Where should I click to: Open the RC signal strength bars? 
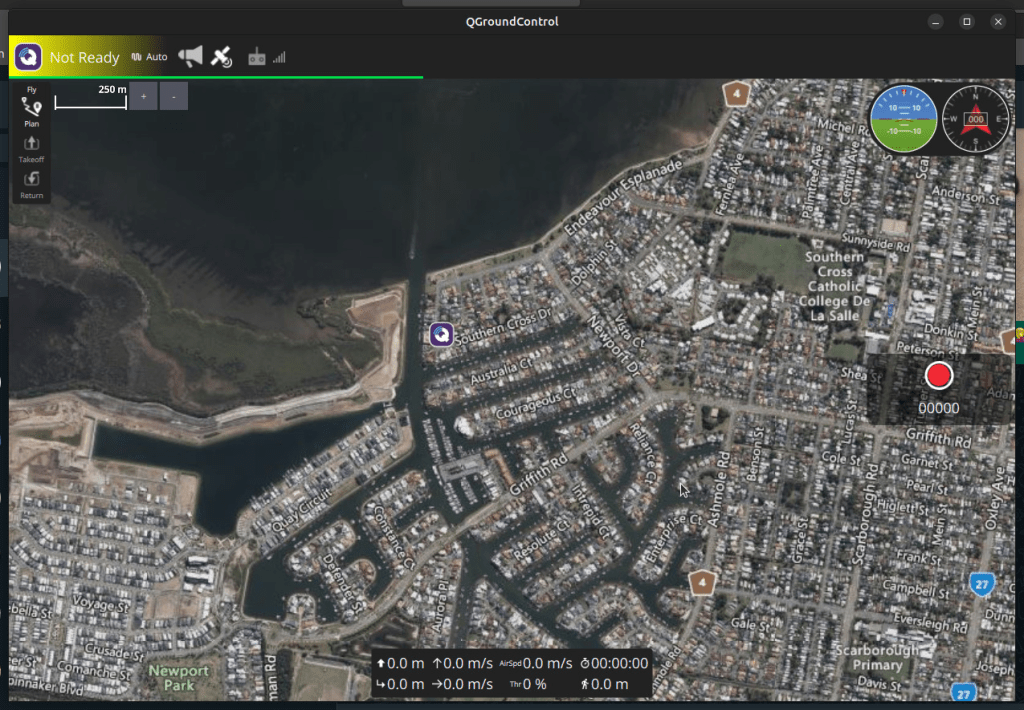click(279, 58)
